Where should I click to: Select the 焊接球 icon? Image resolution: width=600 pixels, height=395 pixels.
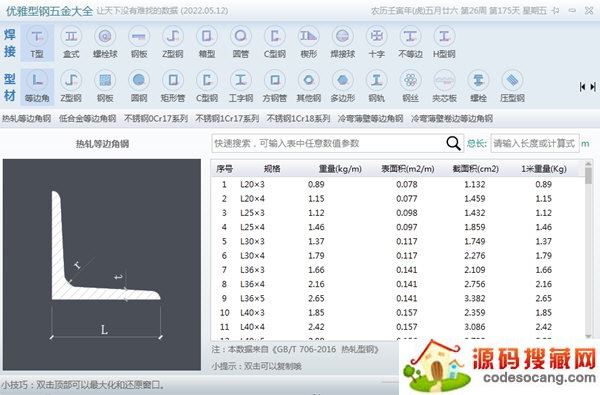coord(343,42)
